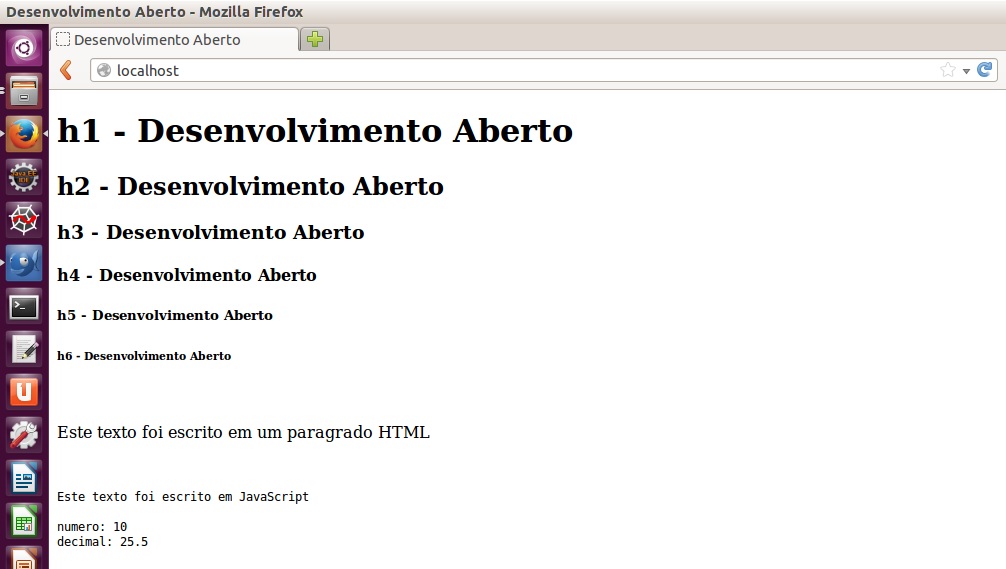Viewport: 1006px width, 569px height.
Task: Launch the blue fish launcher icon
Action: [x=24, y=263]
